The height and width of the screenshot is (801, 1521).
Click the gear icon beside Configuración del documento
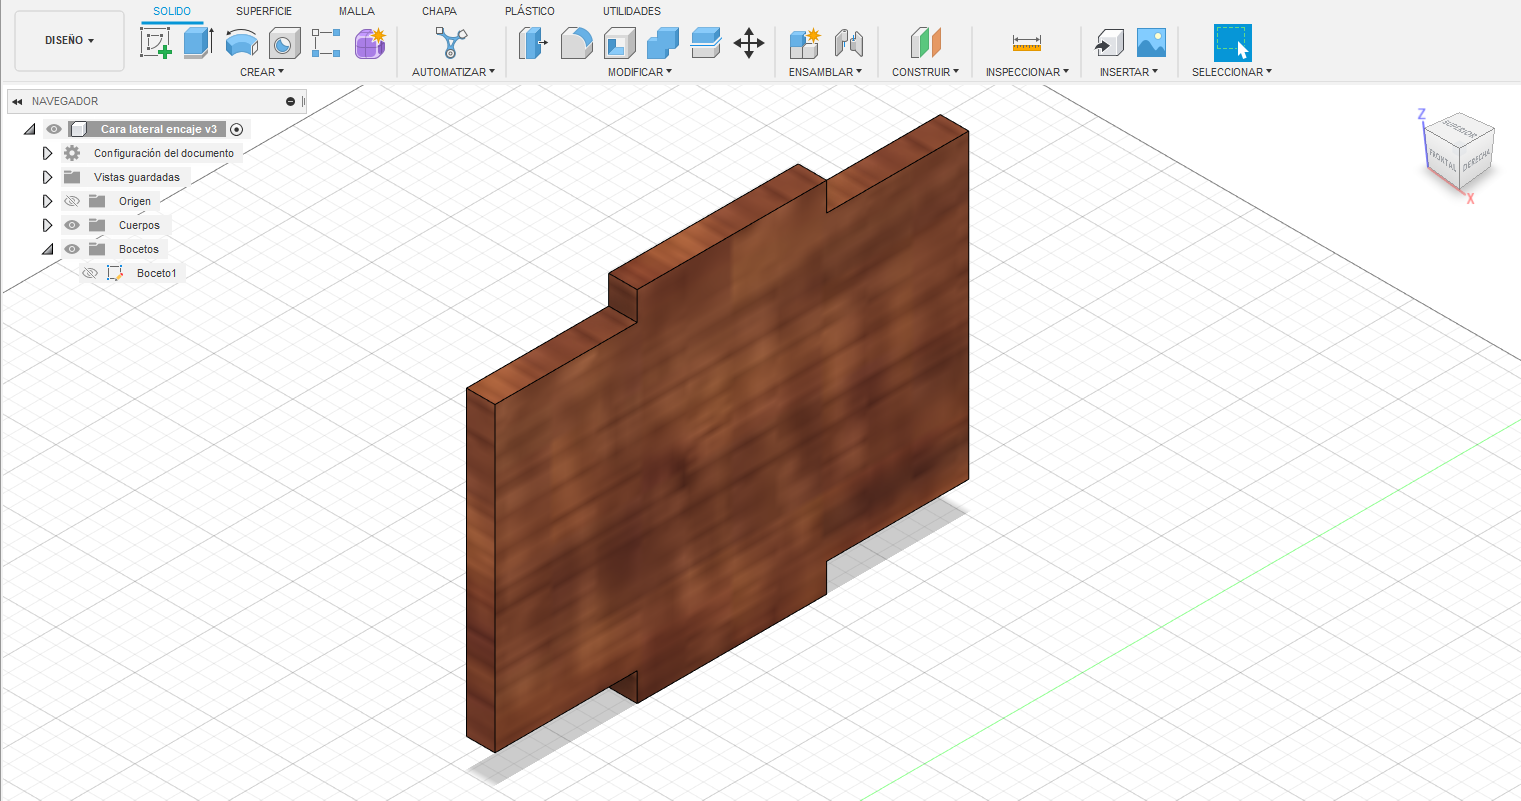pos(72,153)
